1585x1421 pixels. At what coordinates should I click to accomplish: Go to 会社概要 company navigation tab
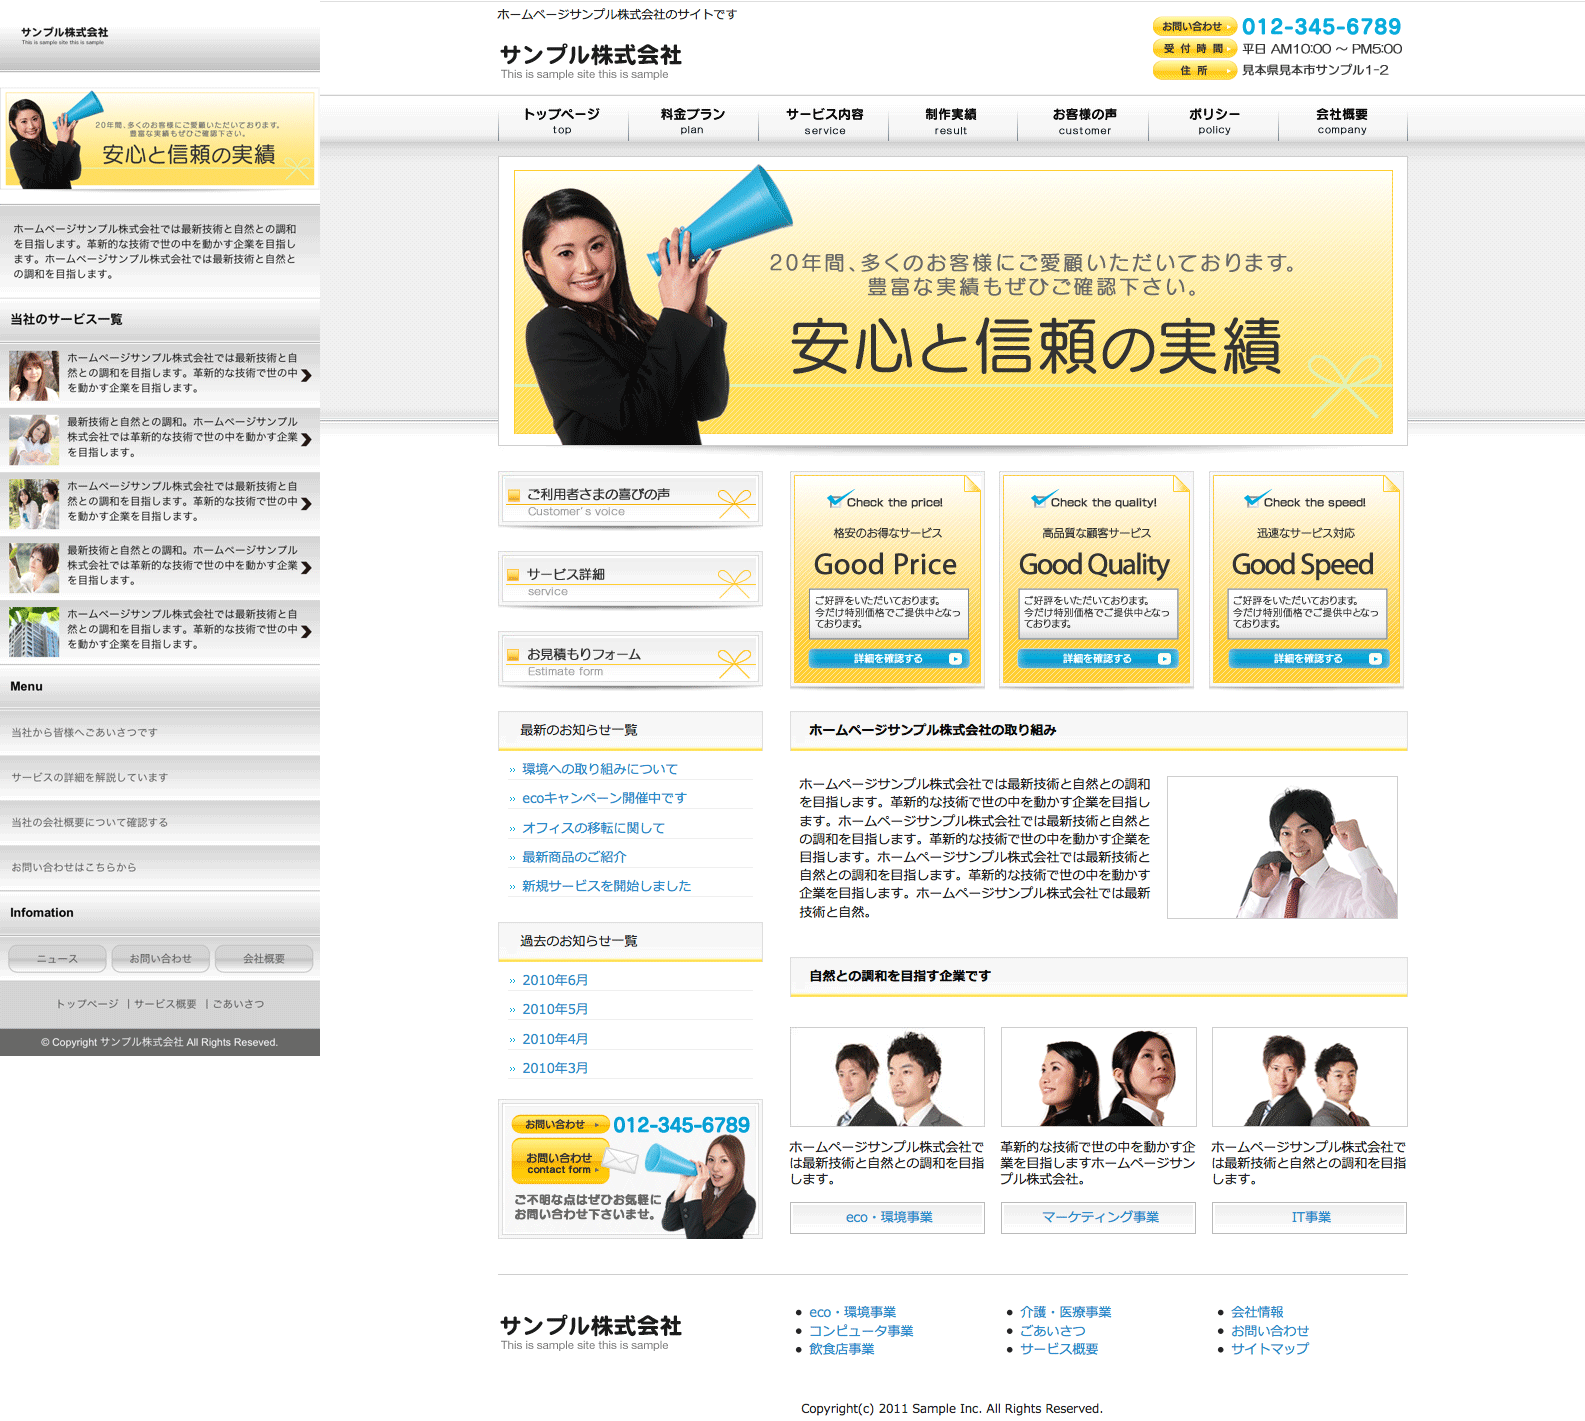click(1341, 120)
